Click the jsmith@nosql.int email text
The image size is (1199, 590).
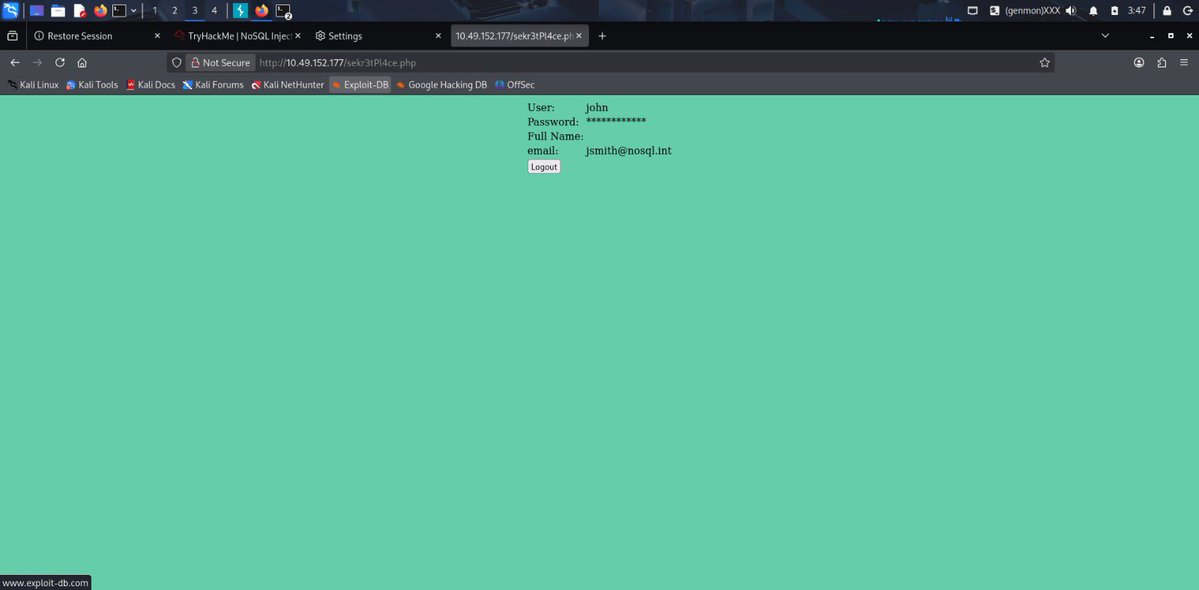[x=629, y=151]
